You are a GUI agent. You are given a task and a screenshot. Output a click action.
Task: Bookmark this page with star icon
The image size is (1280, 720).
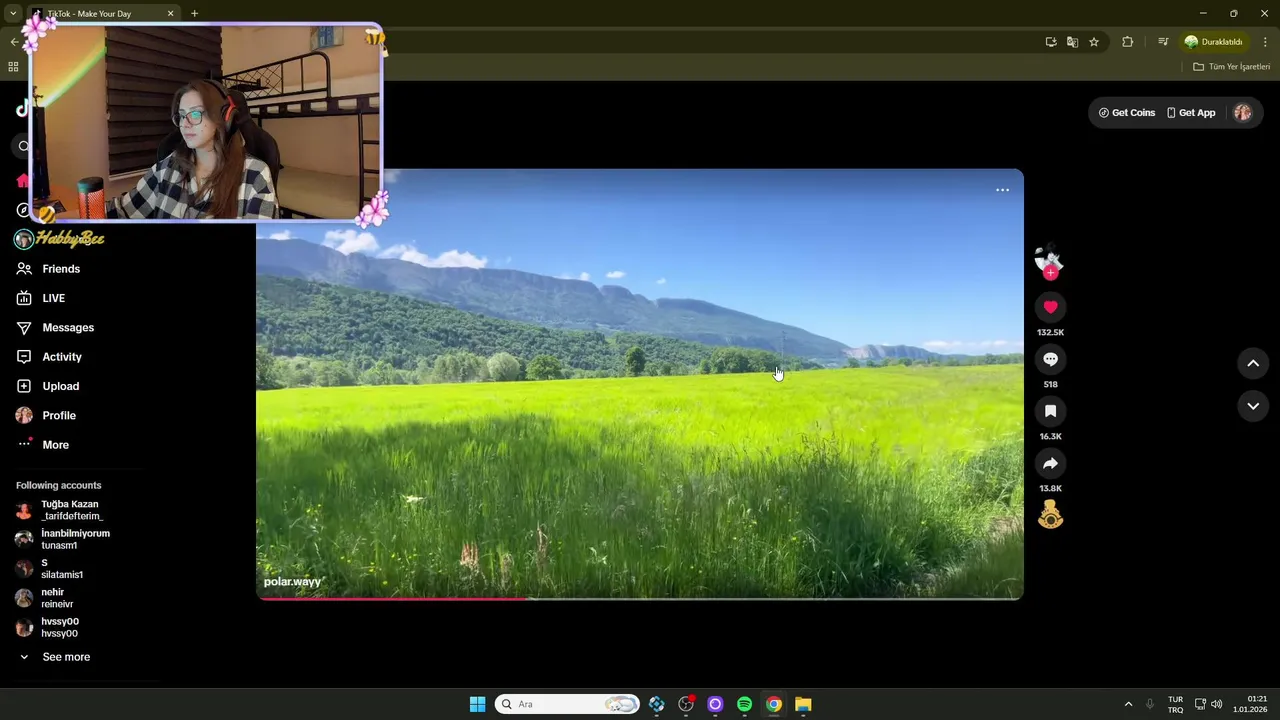[1094, 42]
